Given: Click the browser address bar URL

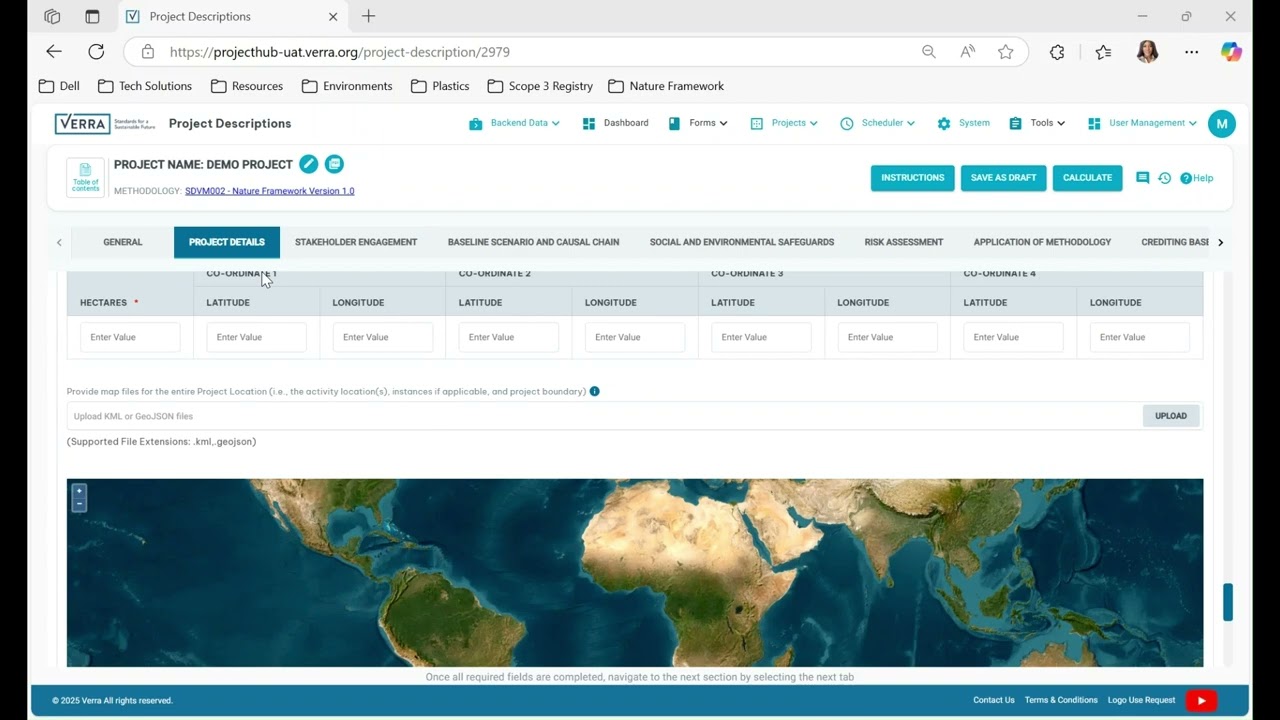Looking at the screenshot, I should tap(340, 52).
